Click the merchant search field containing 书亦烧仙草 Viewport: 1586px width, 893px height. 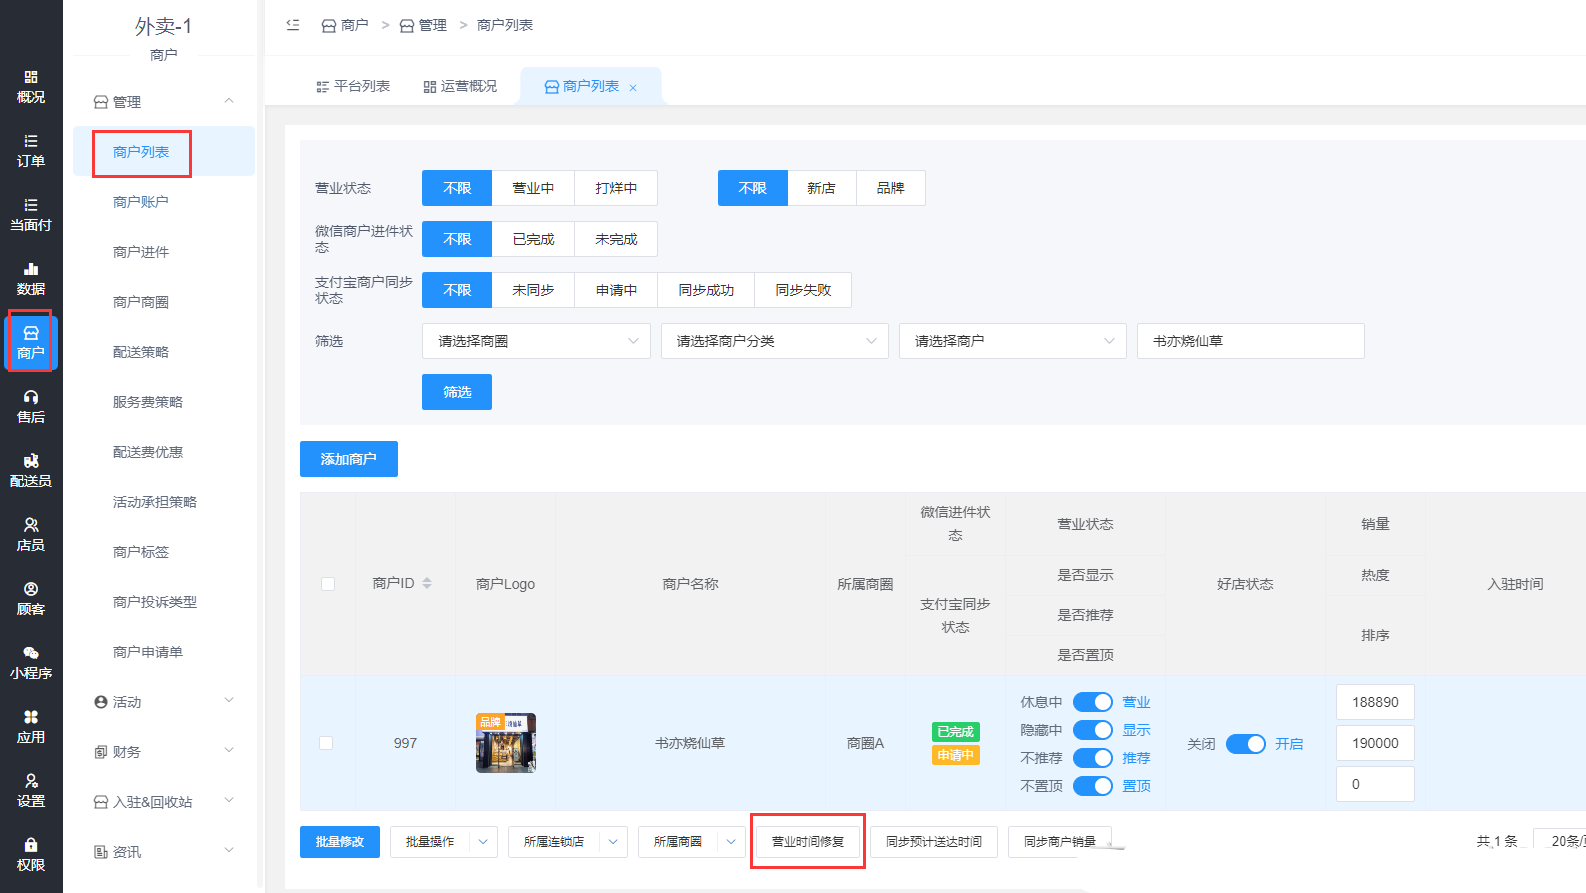(x=1250, y=341)
